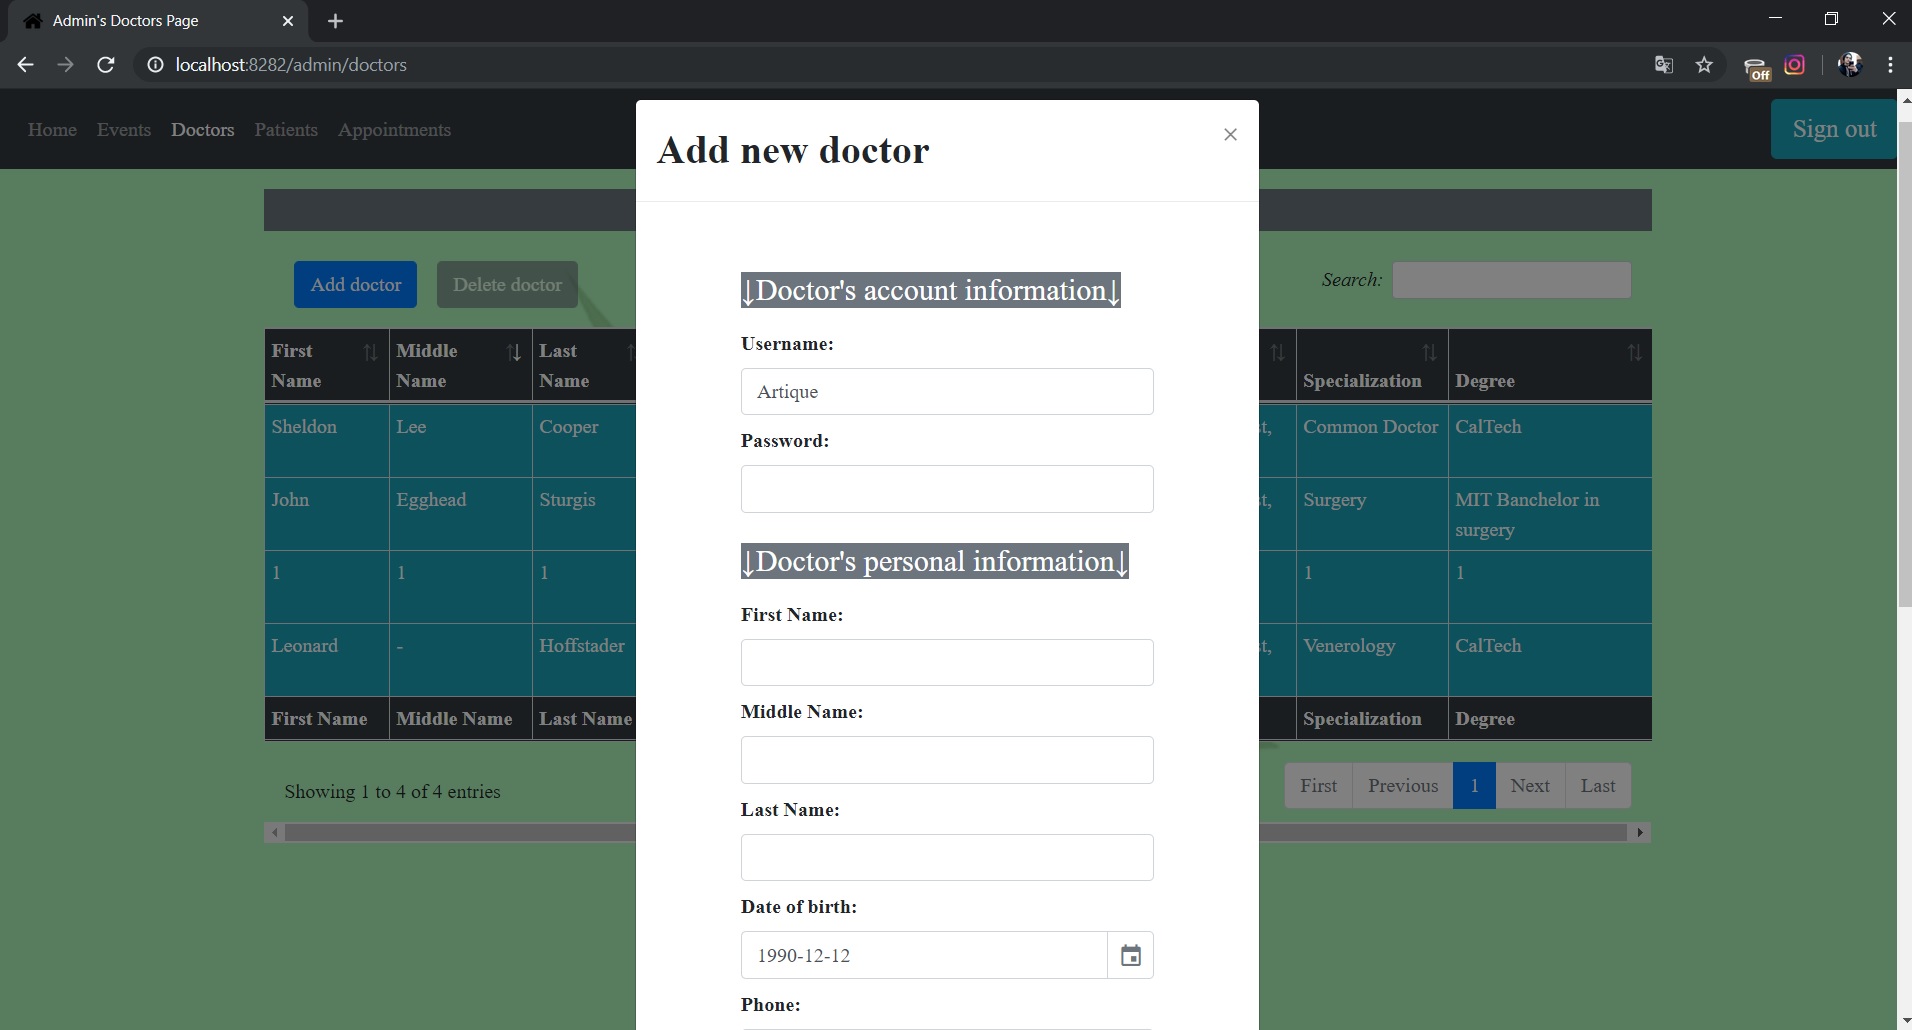
Task: Click the Date of birth field
Action: [x=924, y=955]
